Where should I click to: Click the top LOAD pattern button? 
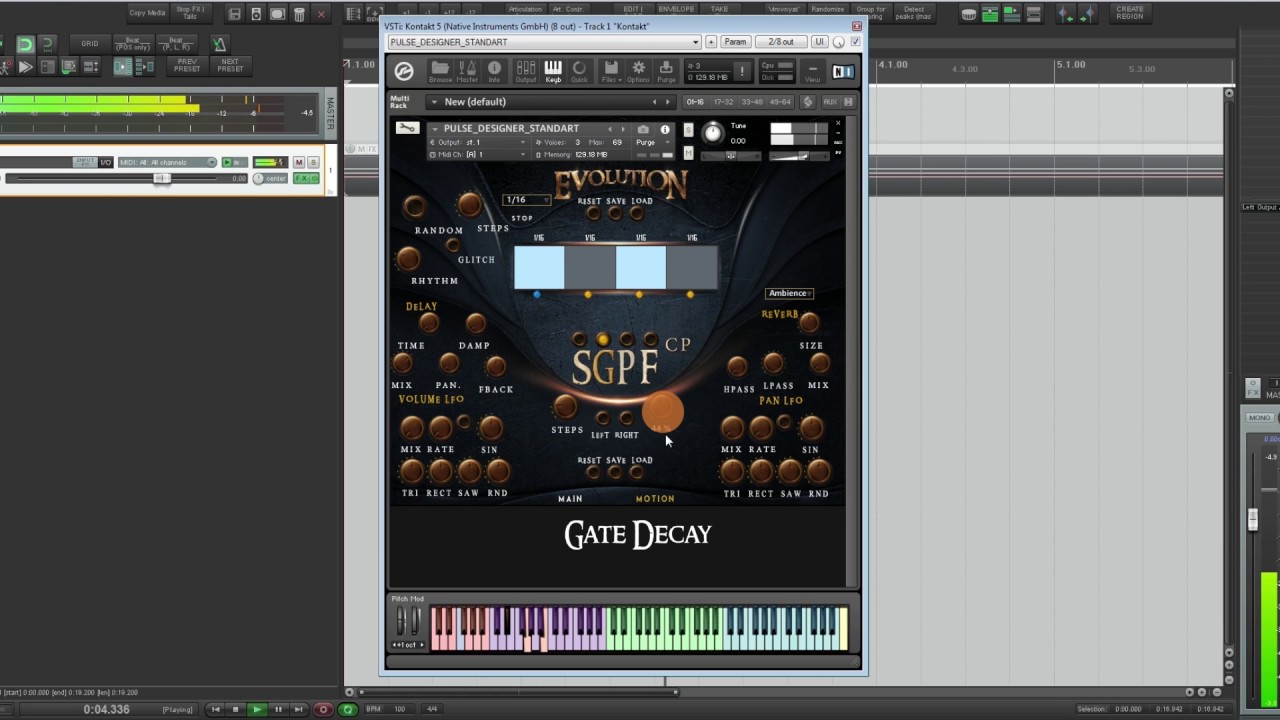pyautogui.click(x=637, y=213)
